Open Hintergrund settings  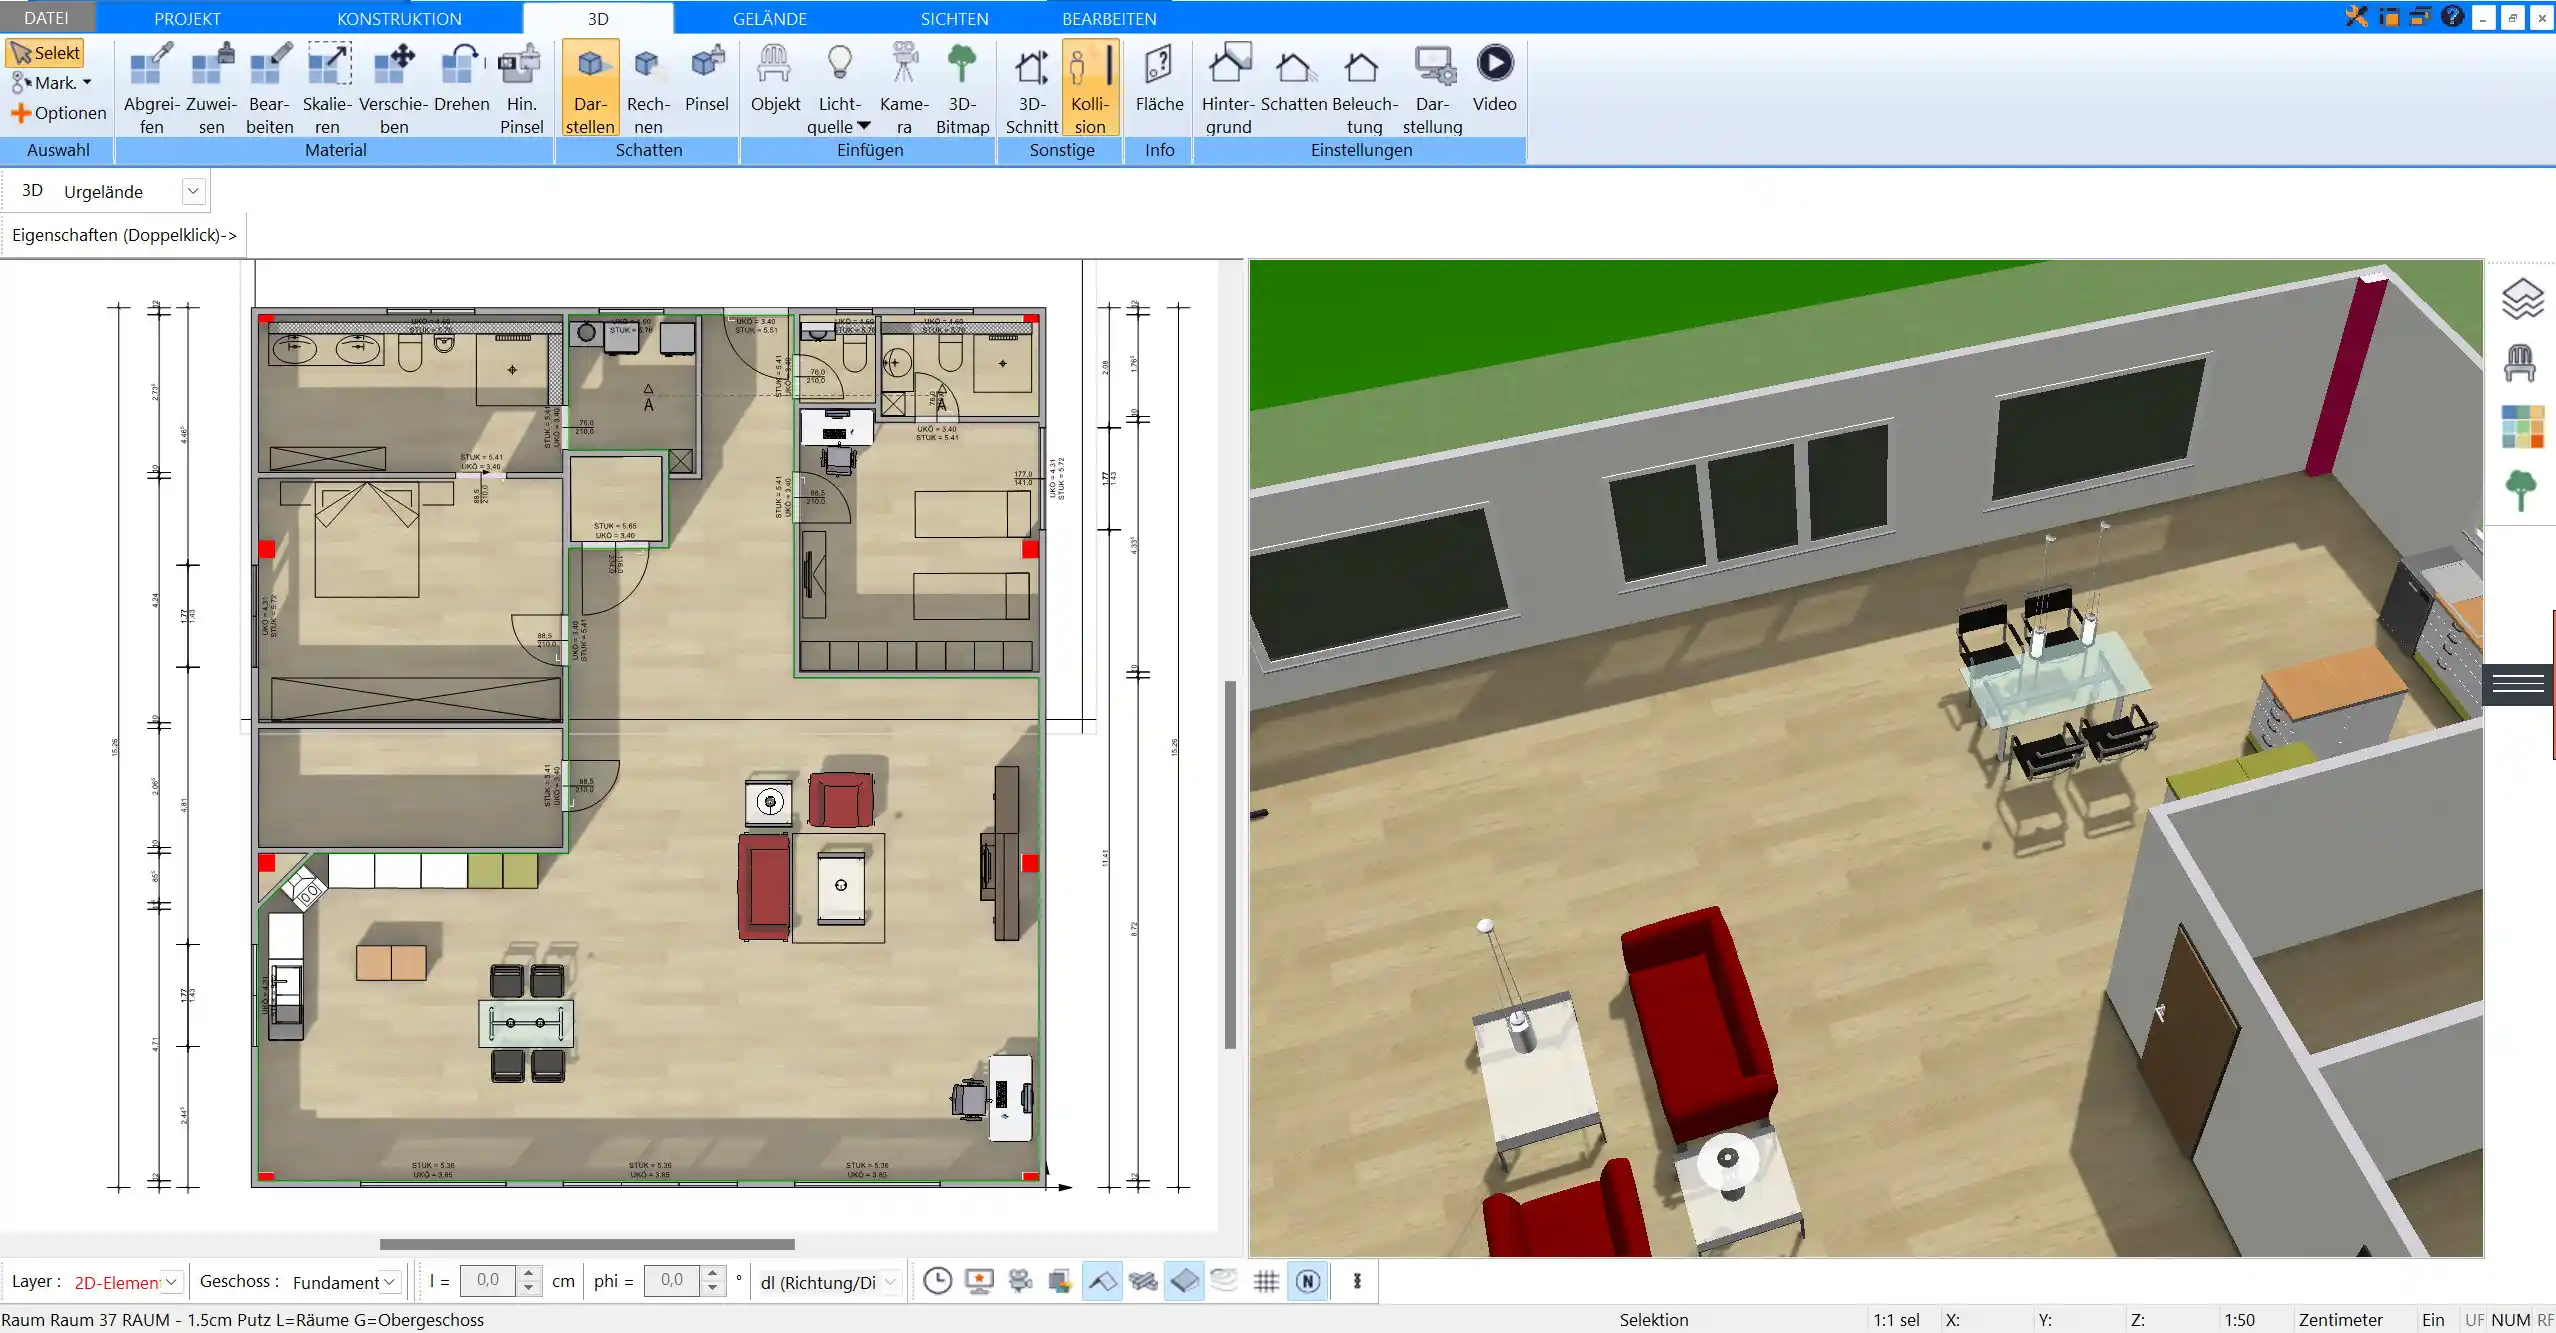[1228, 88]
